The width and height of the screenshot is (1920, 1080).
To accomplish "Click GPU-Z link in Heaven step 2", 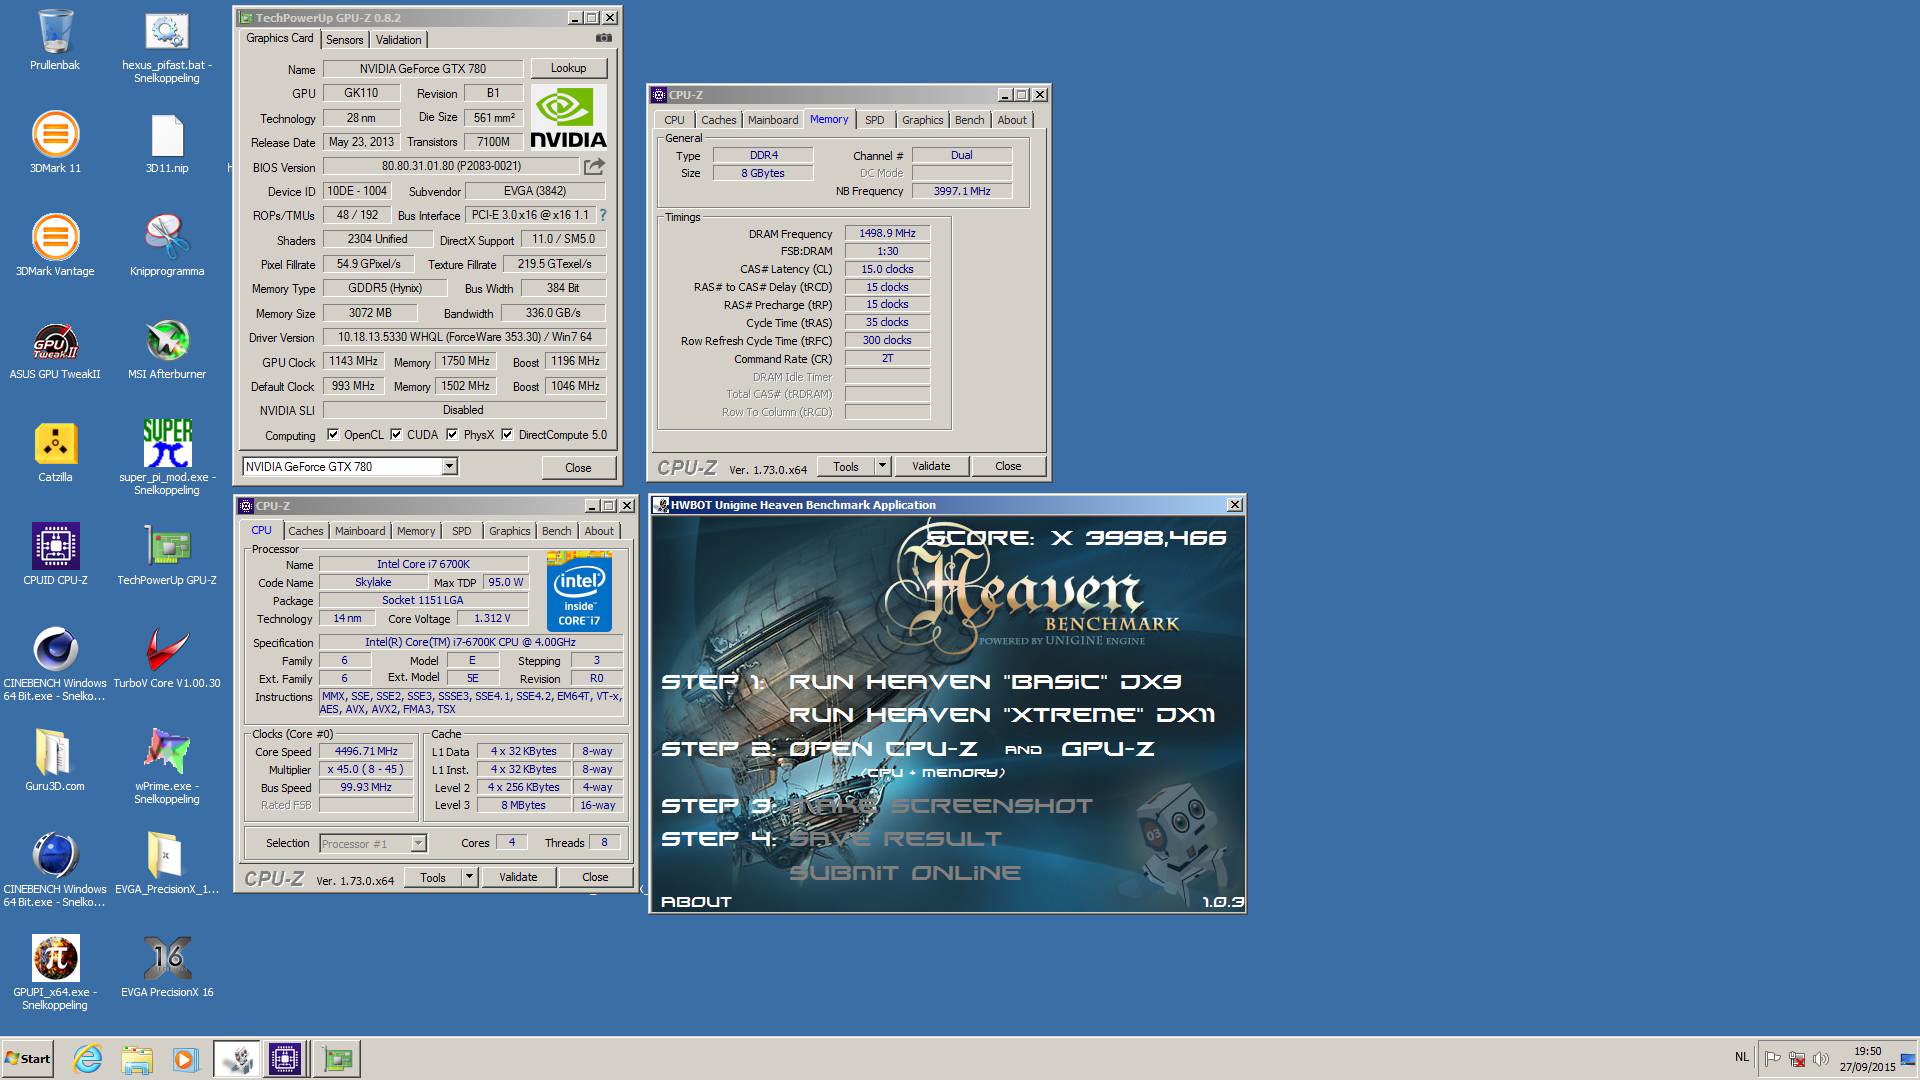I will 1108,749.
